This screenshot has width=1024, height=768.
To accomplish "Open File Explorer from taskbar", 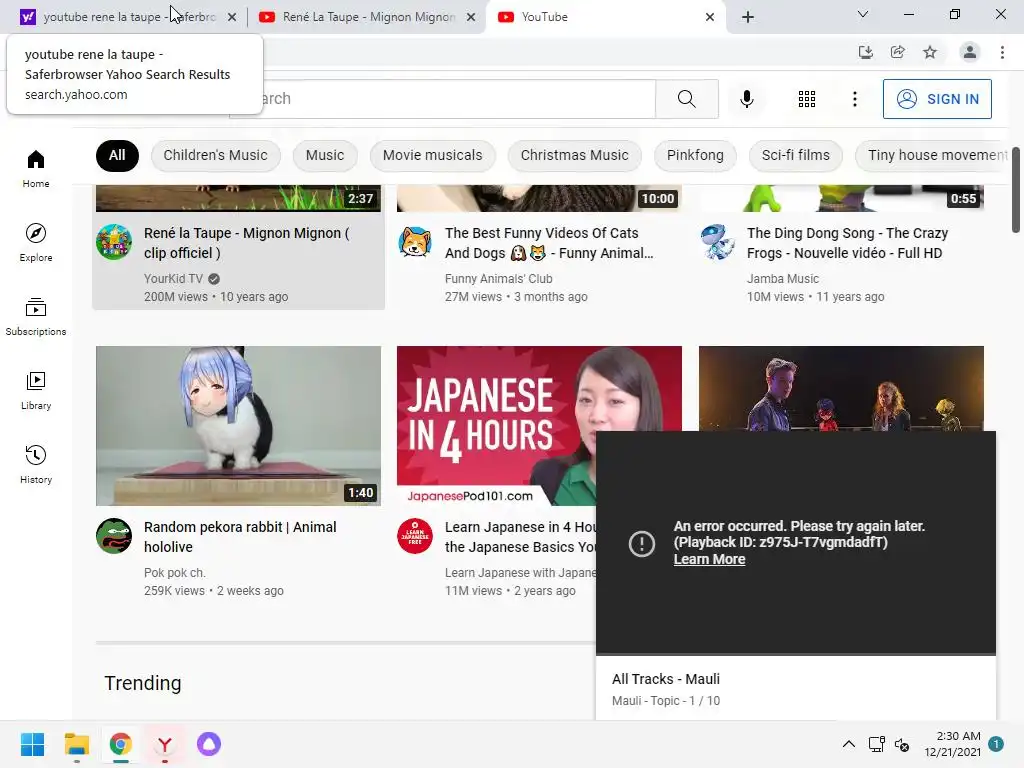I will (76, 744).
